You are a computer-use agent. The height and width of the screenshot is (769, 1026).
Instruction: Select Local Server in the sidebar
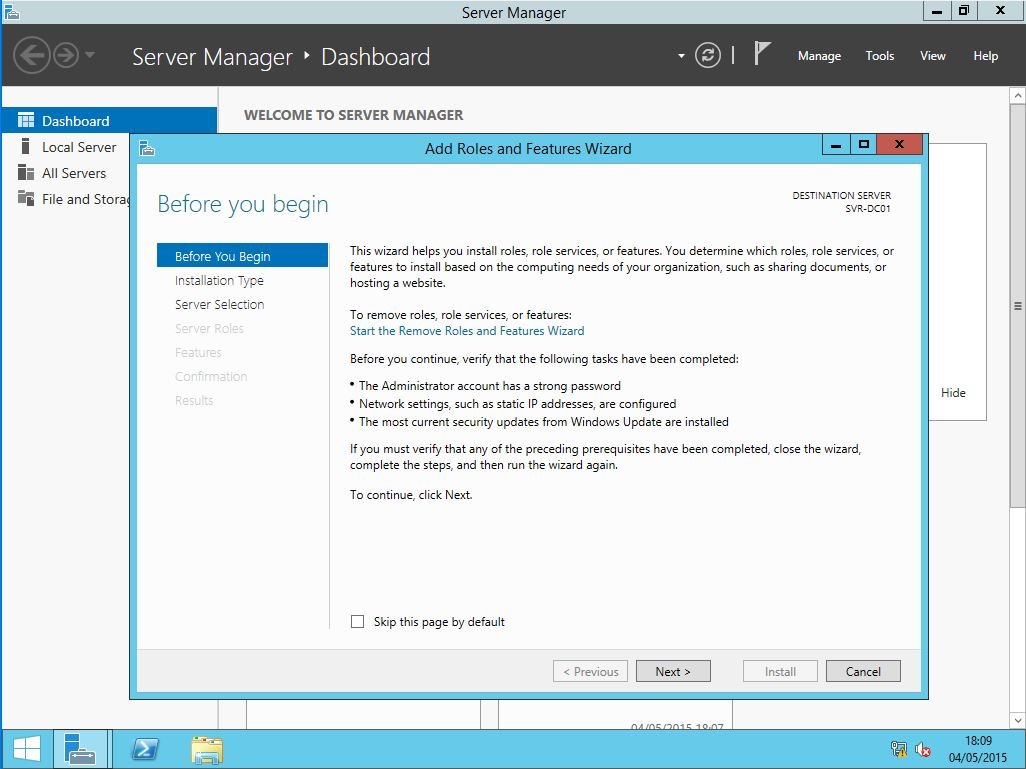coord(79,147)
